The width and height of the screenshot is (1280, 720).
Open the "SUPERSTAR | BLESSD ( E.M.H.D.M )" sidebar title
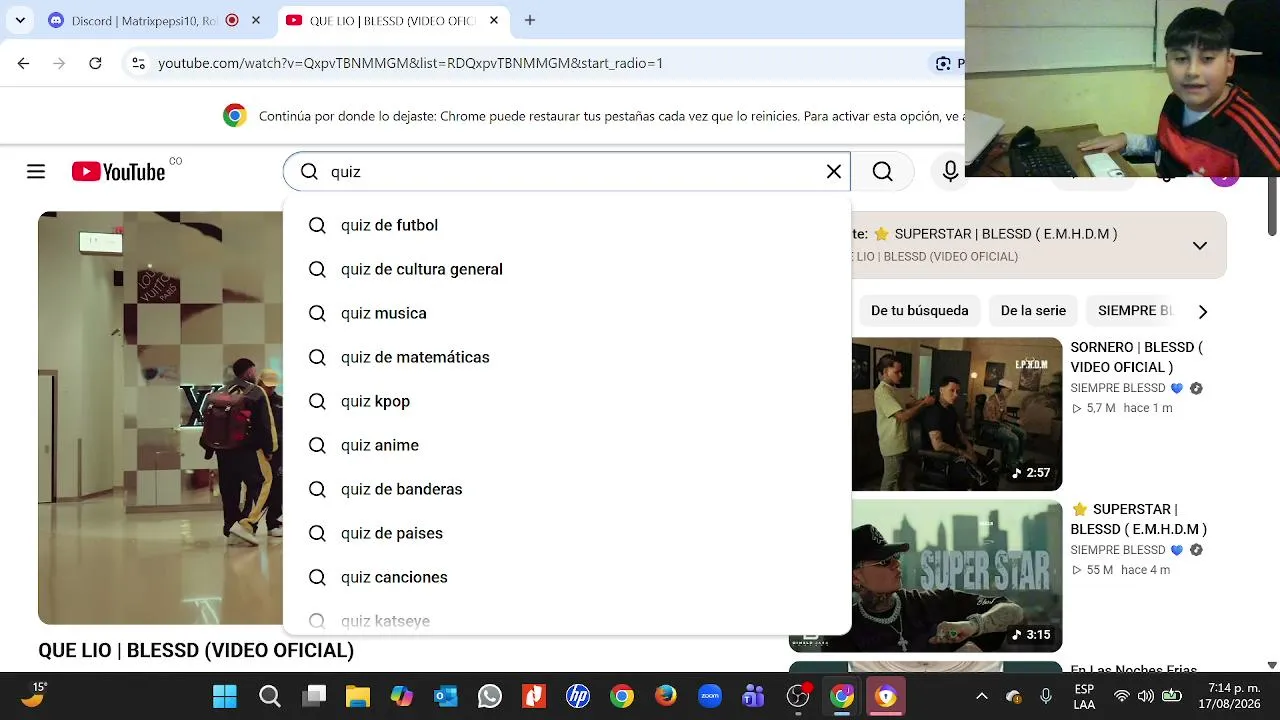click(1139, 519)
